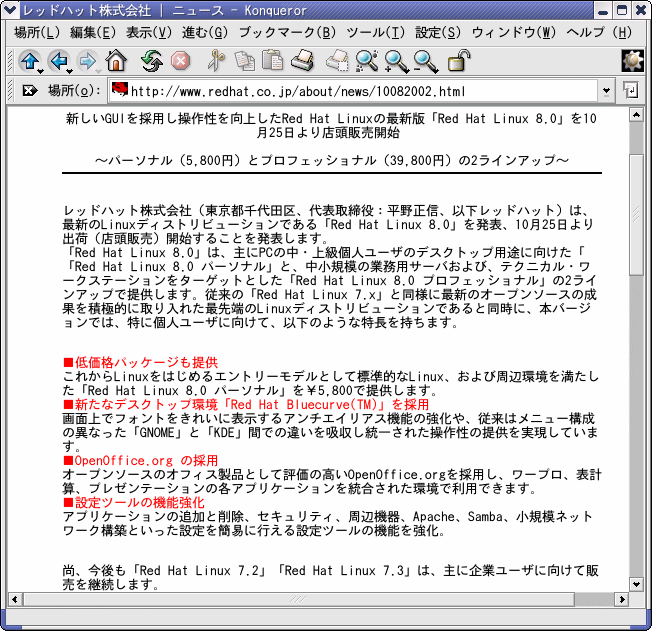Click the horizontal scrollbar thumb
Viewport: 652px width, 631px height.
[x=299, y=599]
